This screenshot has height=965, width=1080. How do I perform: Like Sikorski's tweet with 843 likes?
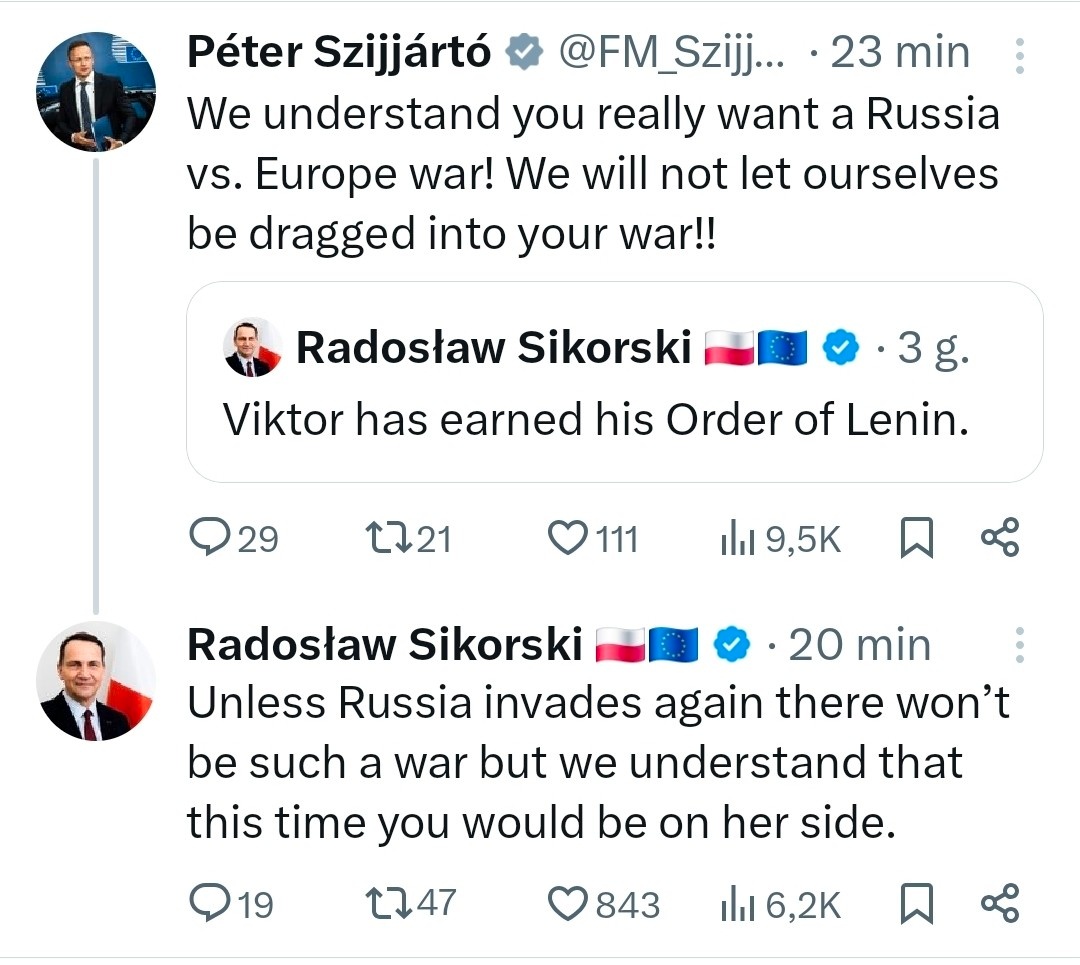point(568,904)
